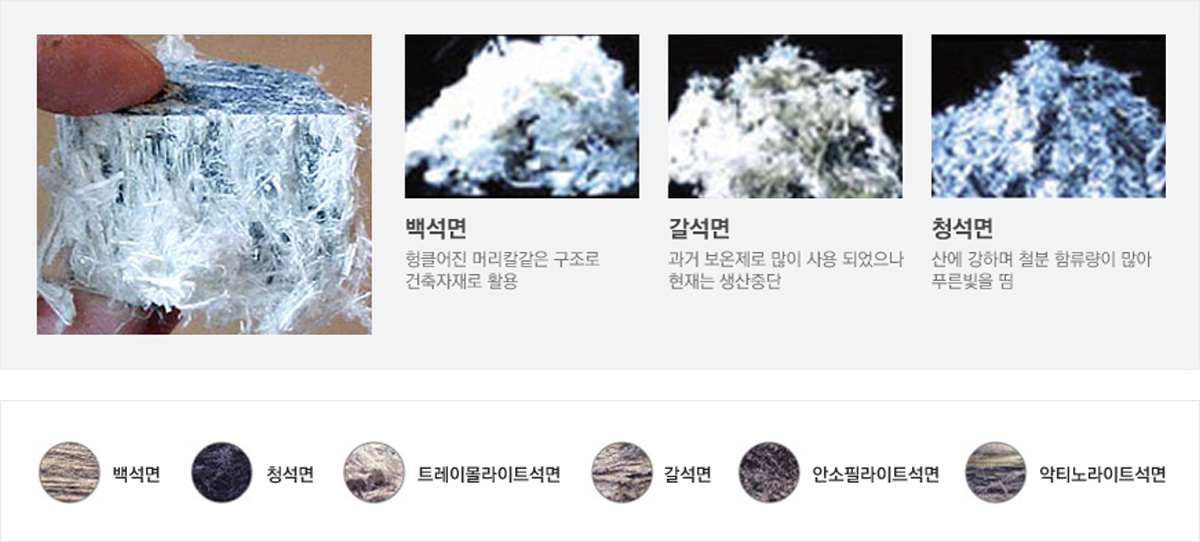
Task: Click the 백석면 circular sample icon
Action: [69, 473]
